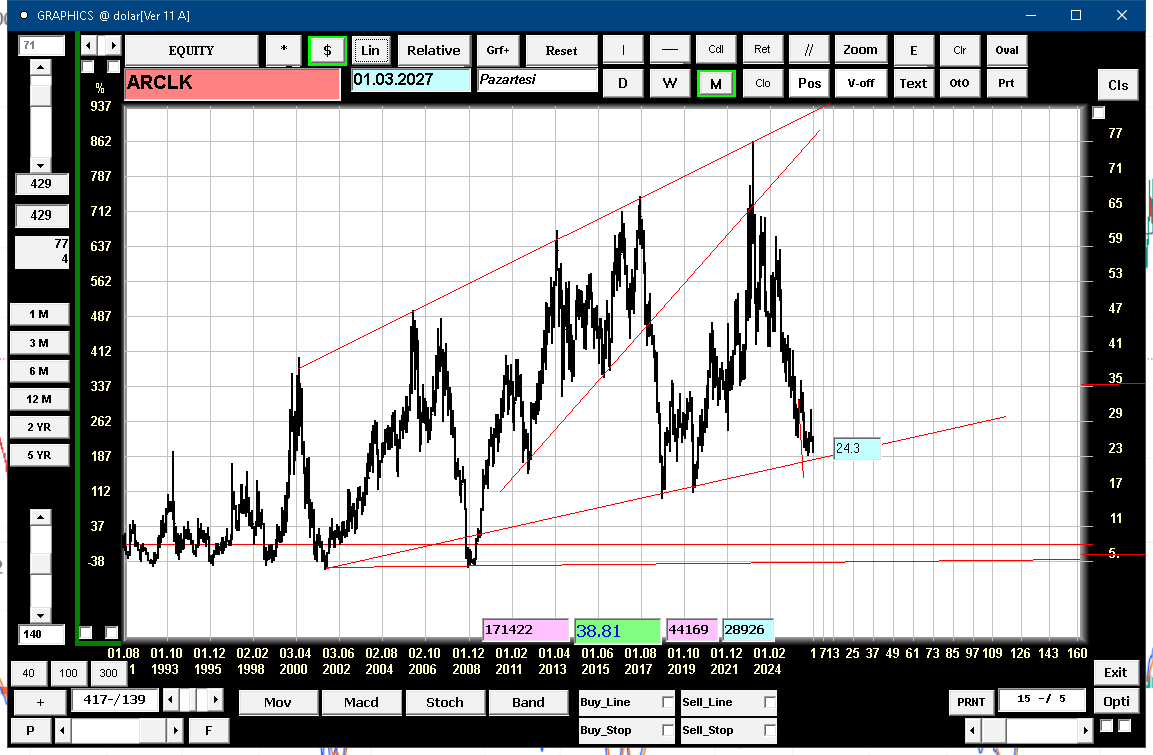Click the Cdl candlestick button
The height and width of the screenshot is (755, 1153).
(716, 50)
